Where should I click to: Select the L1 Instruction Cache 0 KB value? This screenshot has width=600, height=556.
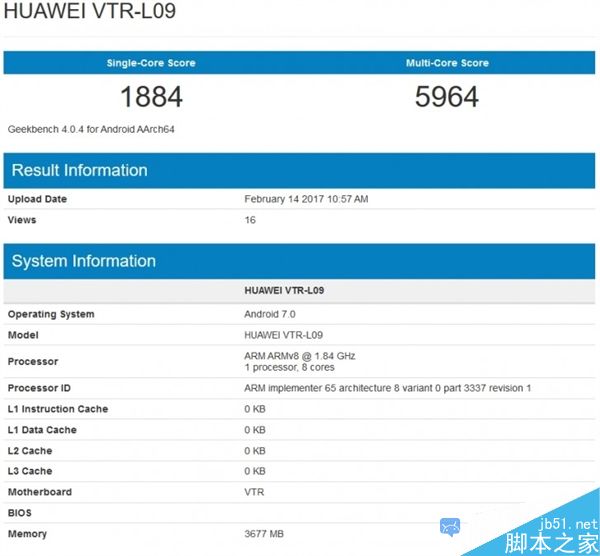coord(255,409)
